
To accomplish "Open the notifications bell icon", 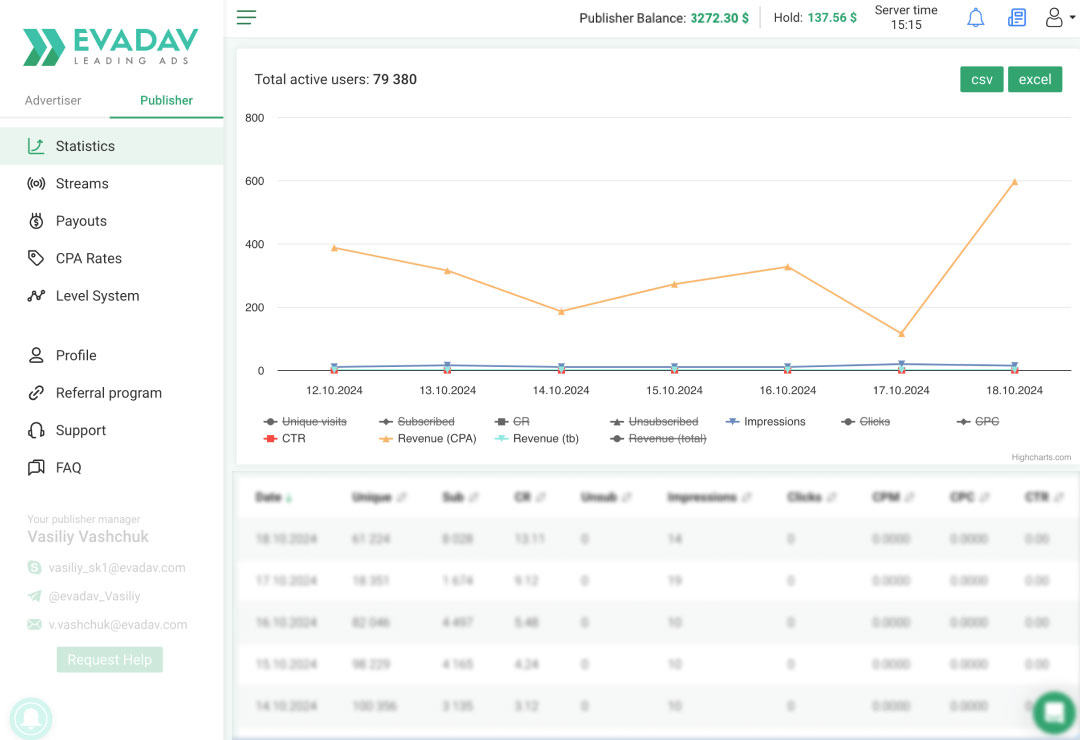I will 975,17.
